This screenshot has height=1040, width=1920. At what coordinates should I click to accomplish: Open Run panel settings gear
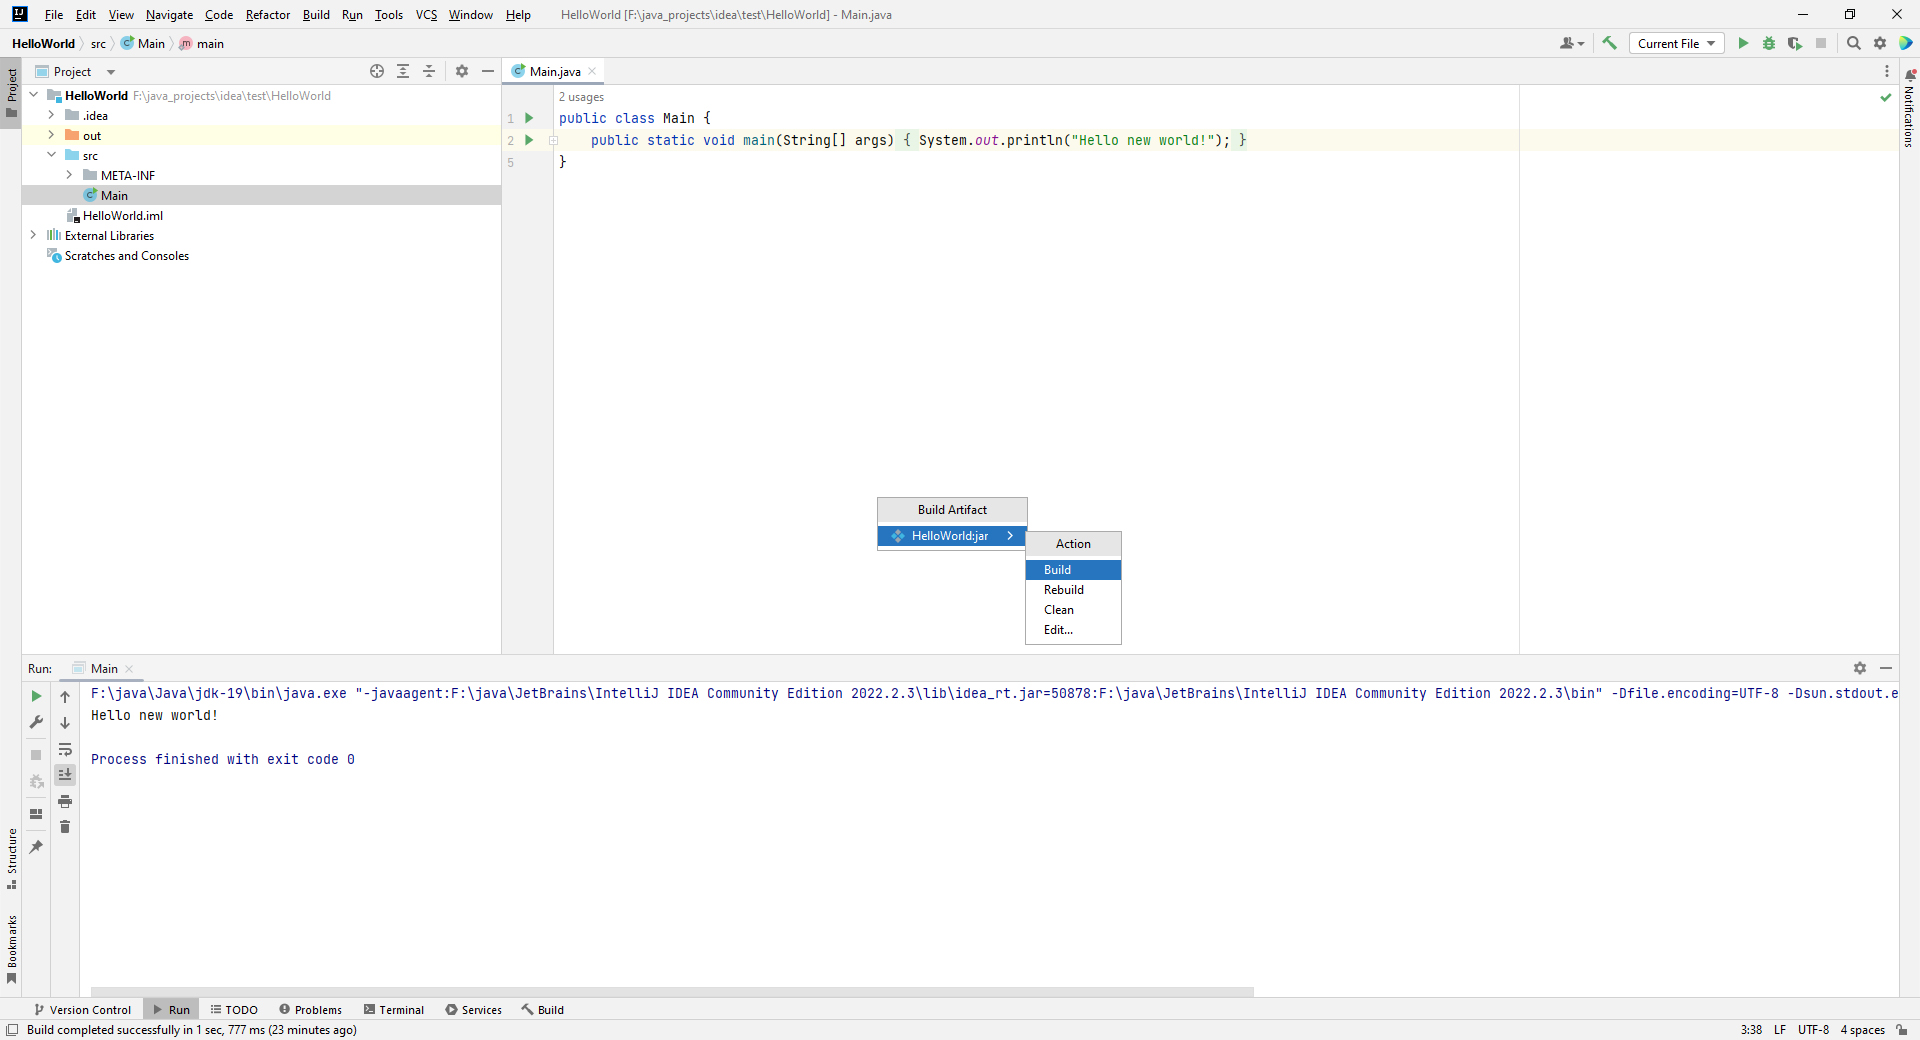[1860, 668]
